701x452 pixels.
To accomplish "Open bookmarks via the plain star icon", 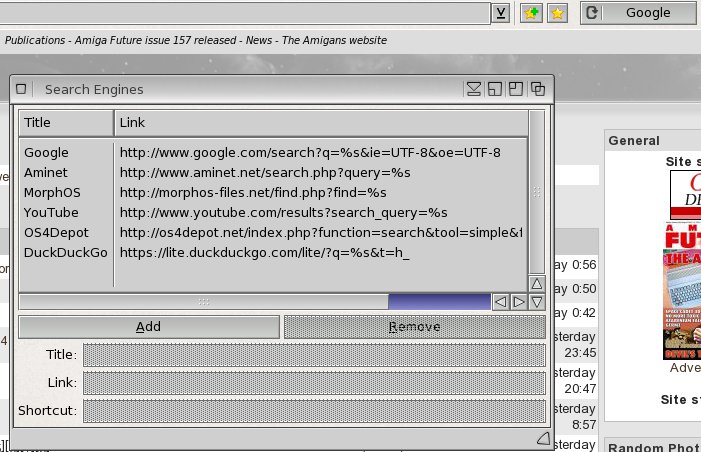I will tap(557, 13).
